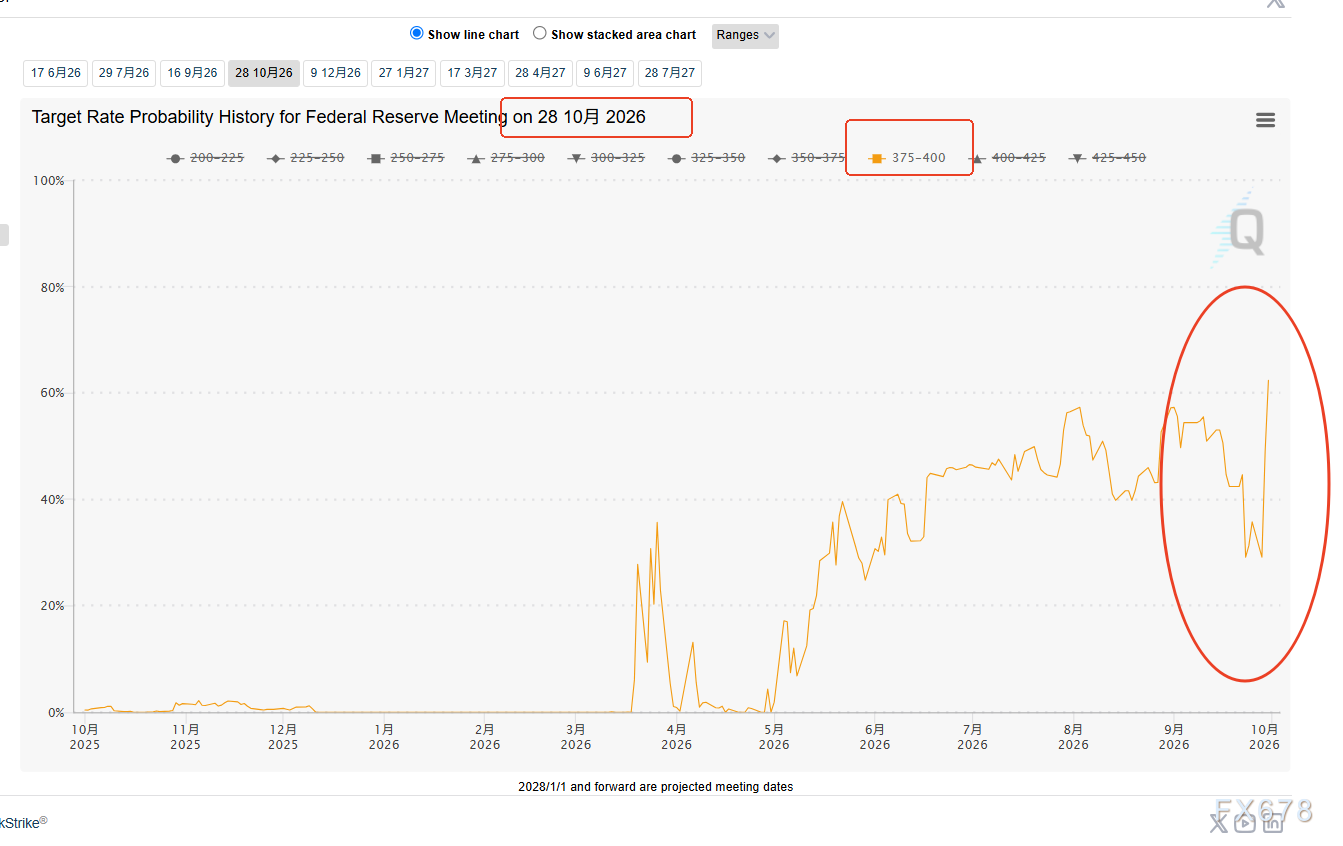Click the 100% y-axis label
Viewport: 1343px width, 846px height.
pos(48,181)
